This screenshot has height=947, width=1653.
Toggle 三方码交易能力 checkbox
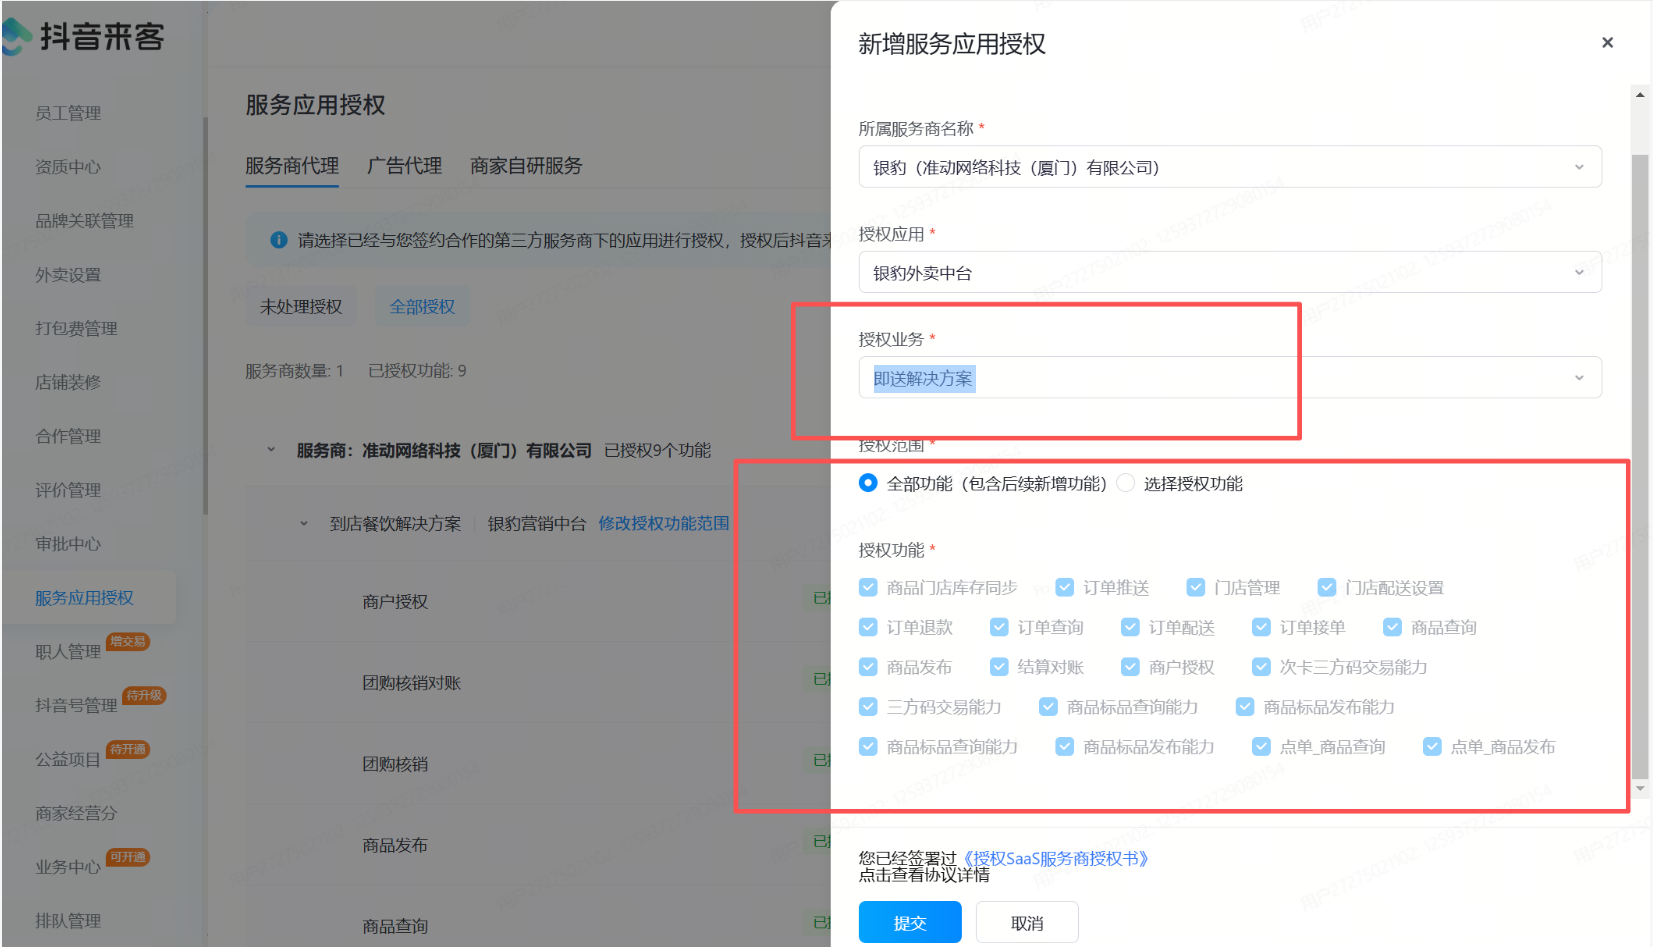868,707
